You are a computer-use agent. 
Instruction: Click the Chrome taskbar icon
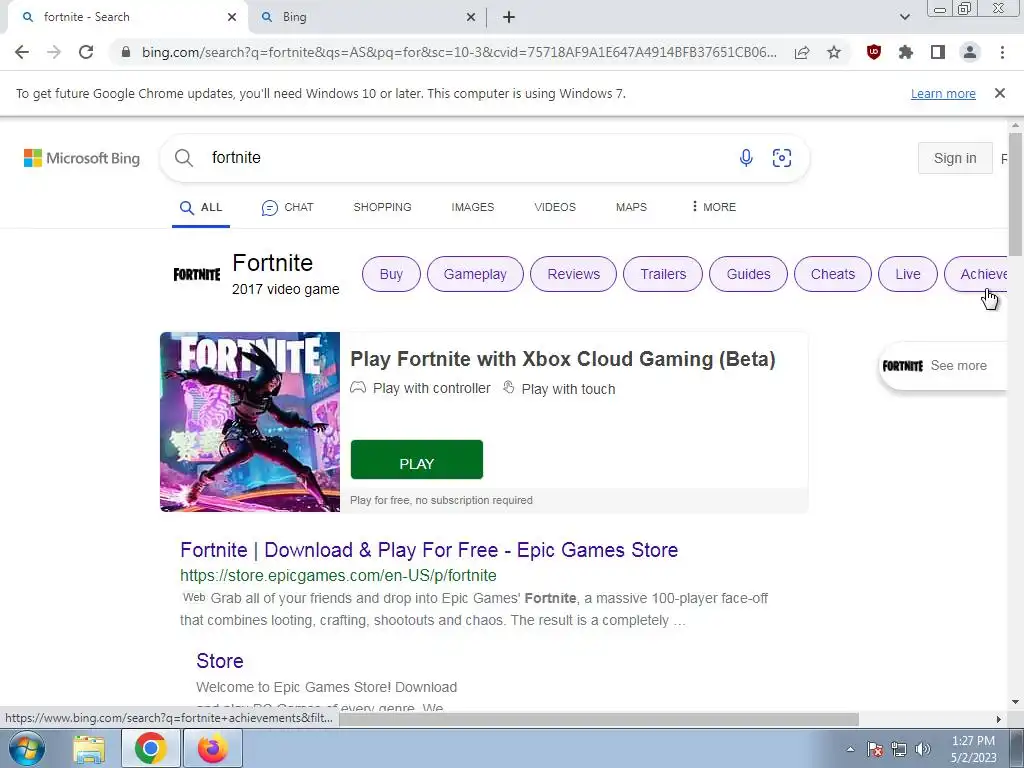pyautogui.click(x=150, y=748)
